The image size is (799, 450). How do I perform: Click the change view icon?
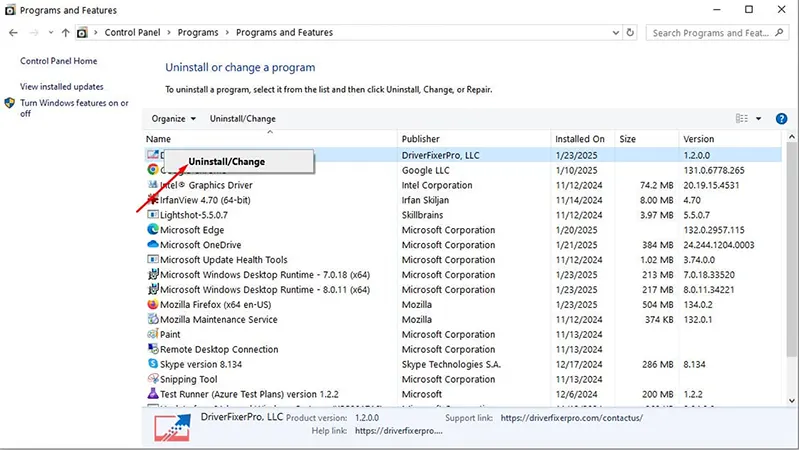click(x=742, y=118)
